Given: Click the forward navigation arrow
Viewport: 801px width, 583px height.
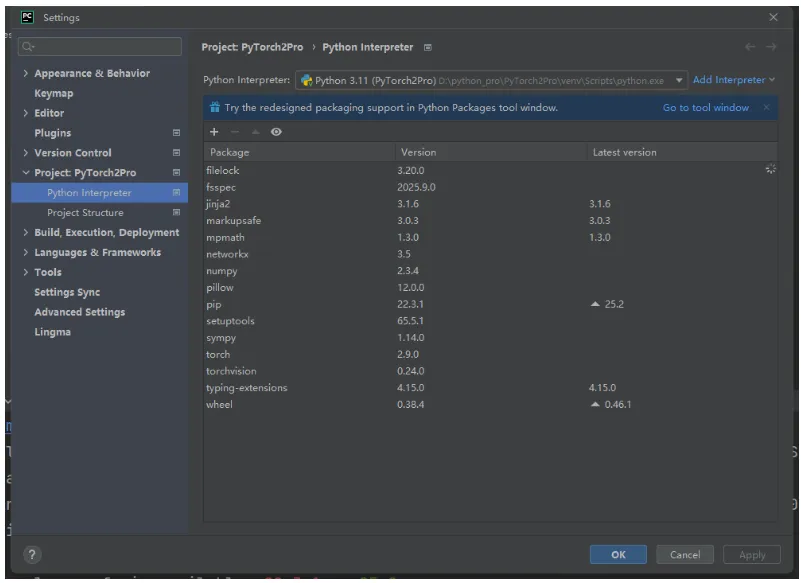Looking at the screenshot, I should pos(771,47).
